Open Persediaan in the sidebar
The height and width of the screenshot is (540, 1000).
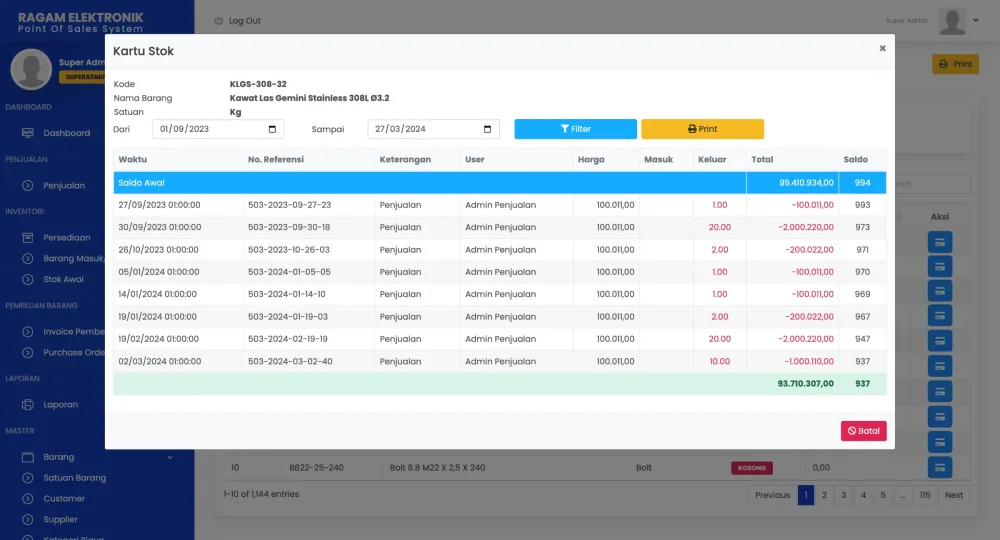pyautogui.click(x=66, y=238)
